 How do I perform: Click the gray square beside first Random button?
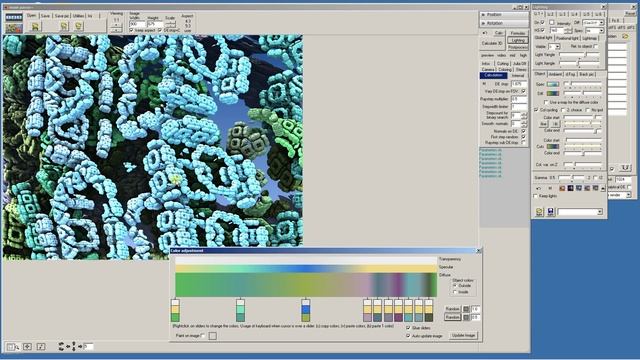click(x=466, y=309)
